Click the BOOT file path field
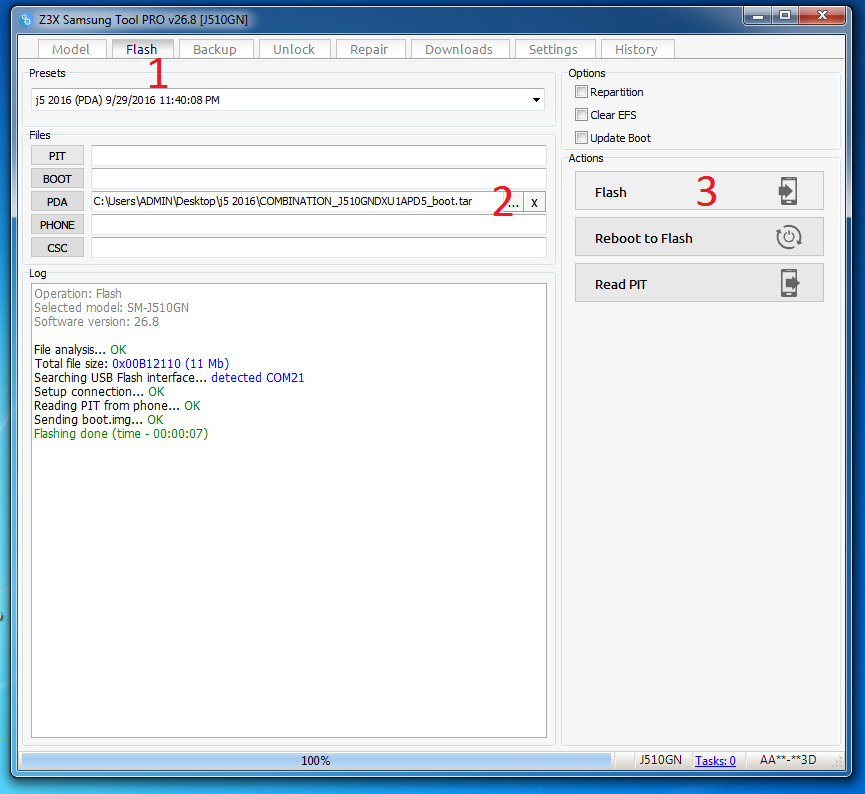The width and height of the screenshot is (865, 794). click(x=318, y=179)
